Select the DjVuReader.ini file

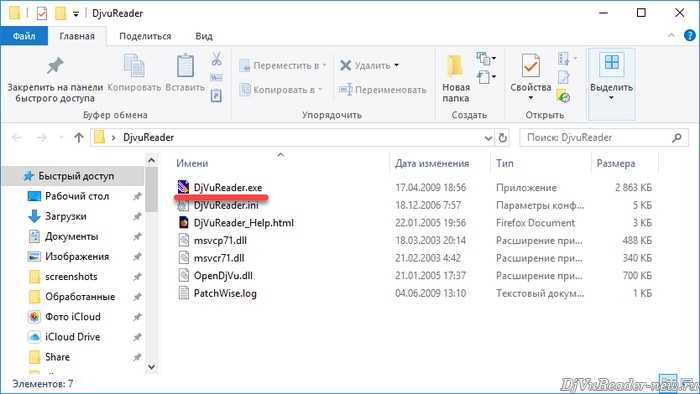point(226,205)
